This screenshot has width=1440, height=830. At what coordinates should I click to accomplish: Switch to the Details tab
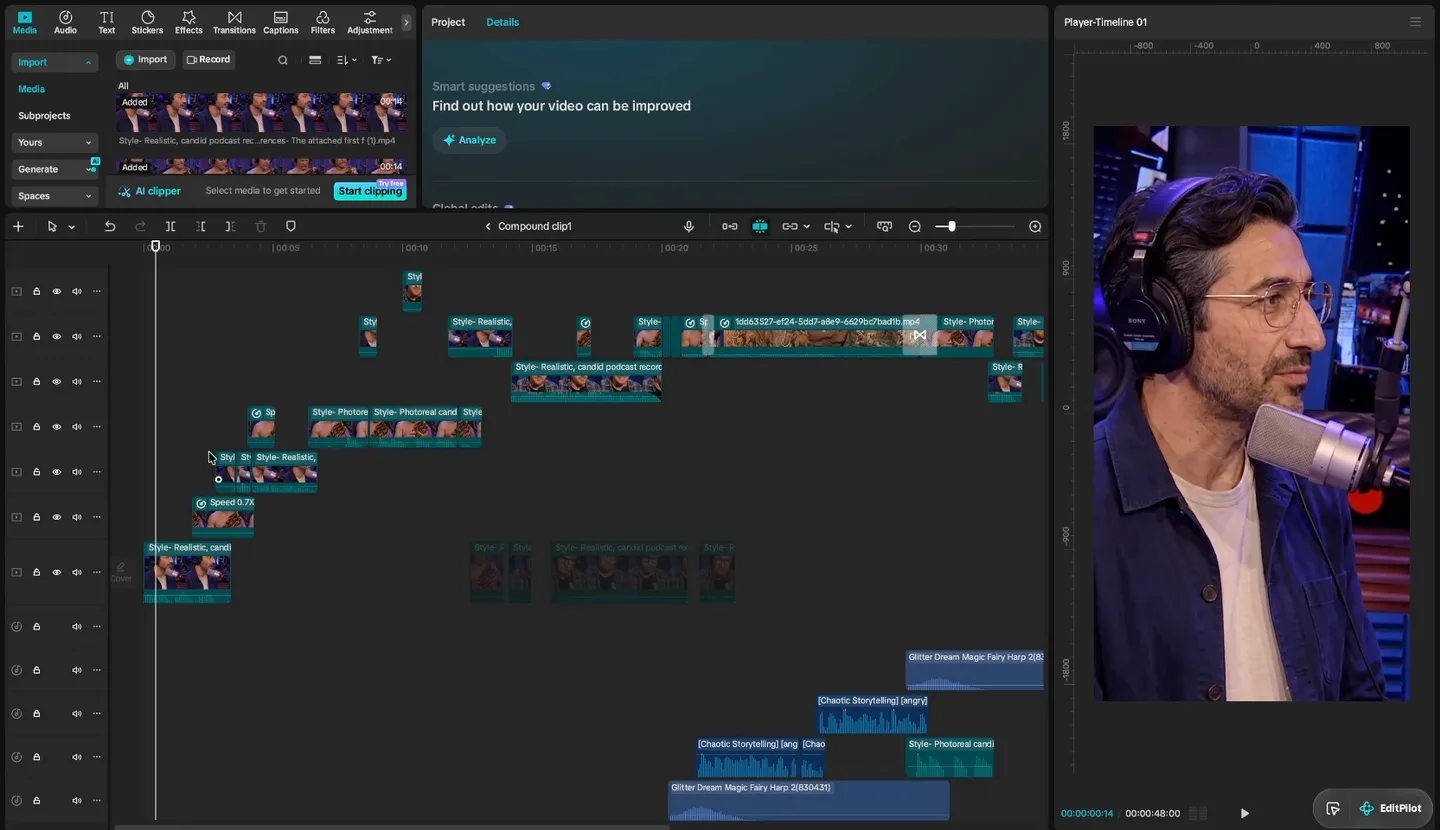(503, 22)
